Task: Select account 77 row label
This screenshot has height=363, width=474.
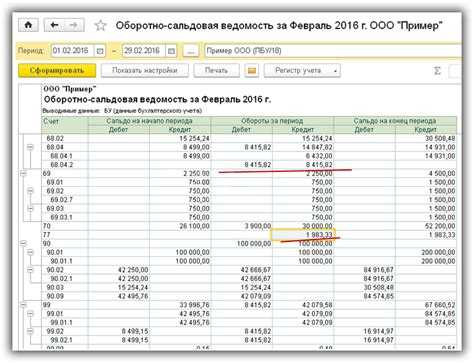Action: tap(46, 235)
